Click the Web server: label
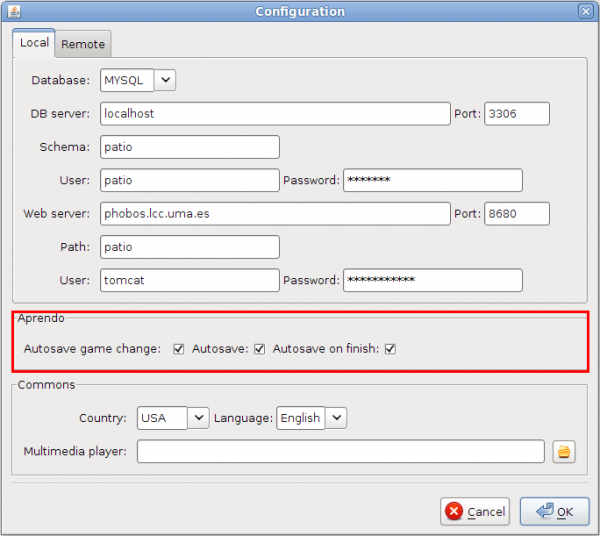 [x=57, y=213]
